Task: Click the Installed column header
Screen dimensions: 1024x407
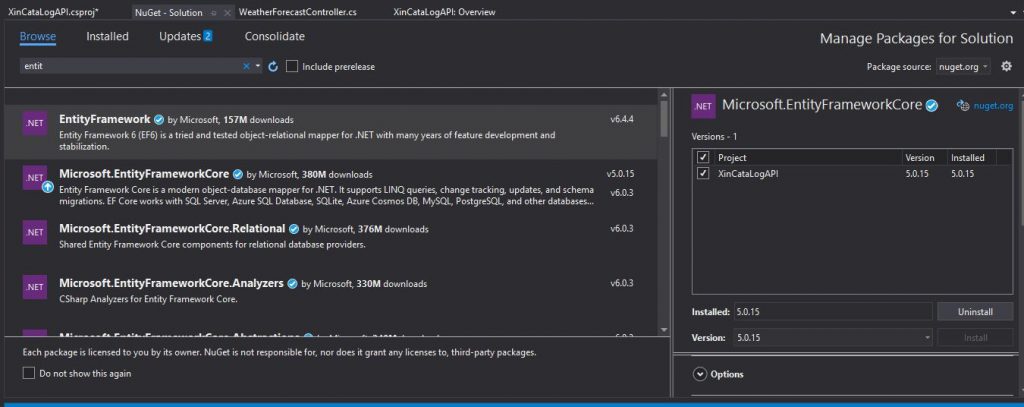Action: pos(967,157)
